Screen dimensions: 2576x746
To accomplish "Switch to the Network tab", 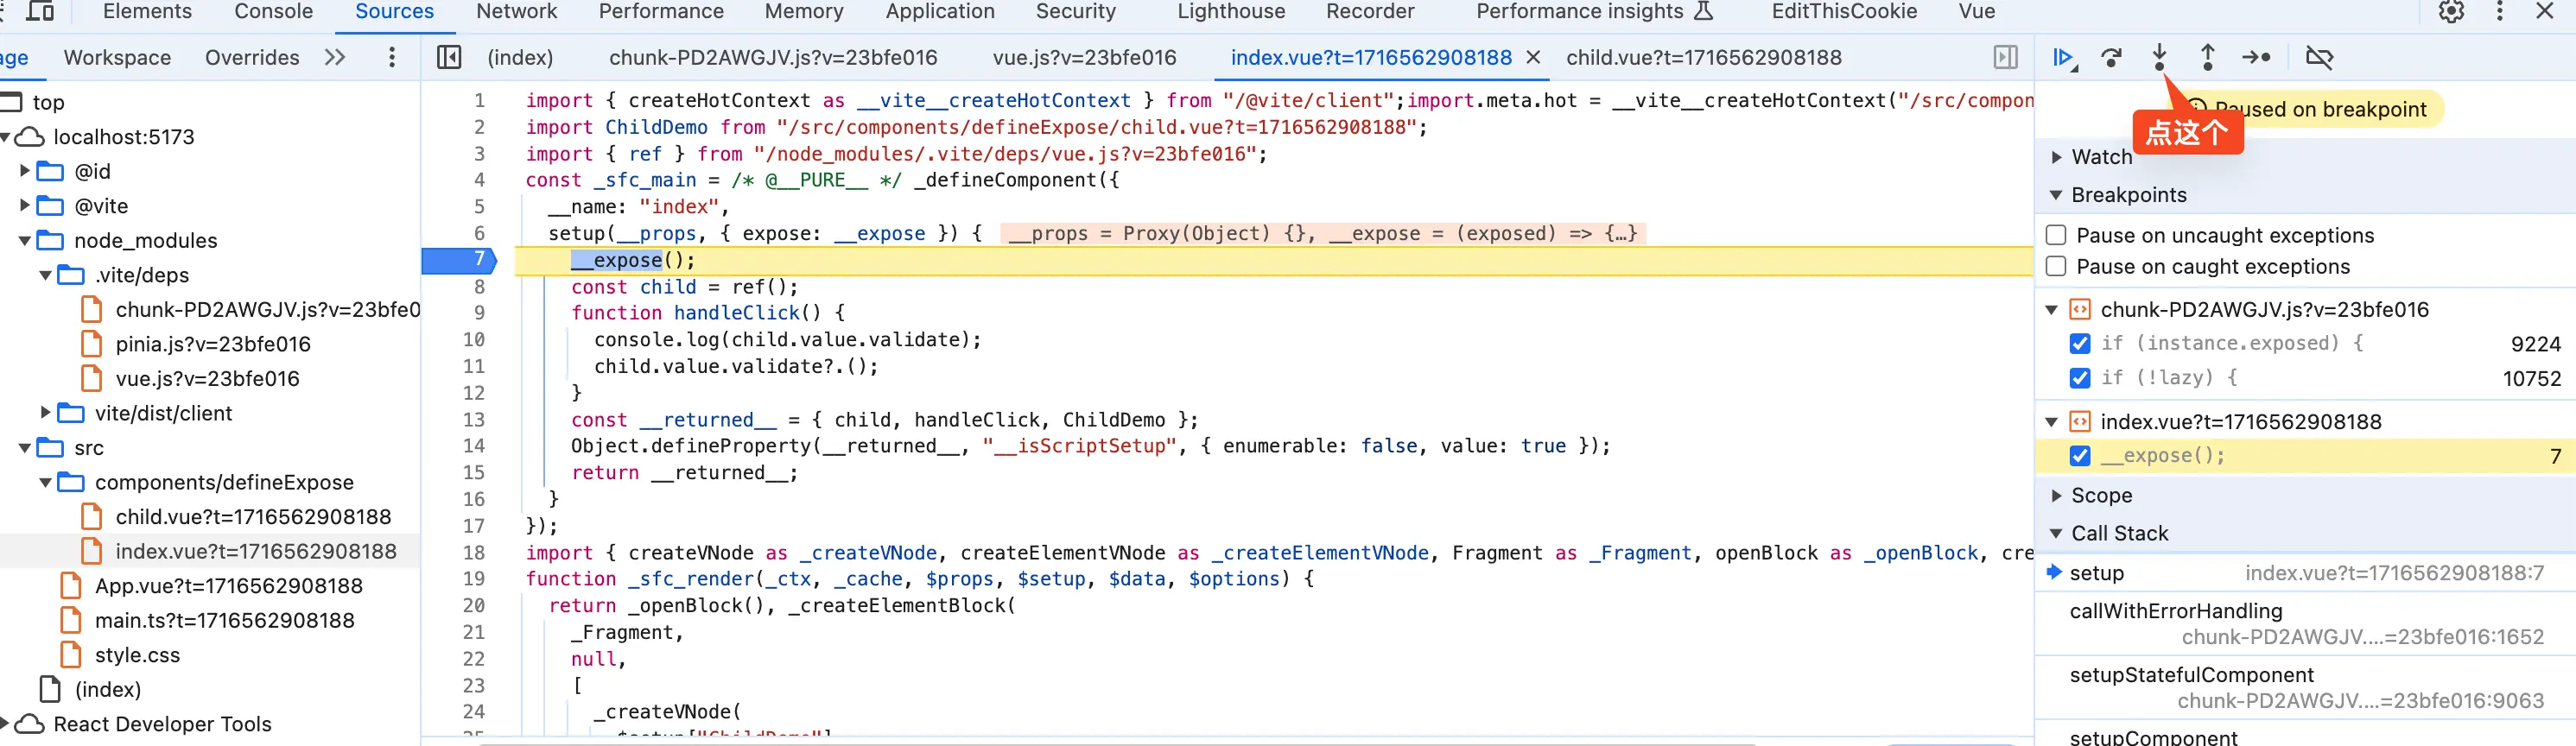I will pyautogui.click(x=516, y=12).
